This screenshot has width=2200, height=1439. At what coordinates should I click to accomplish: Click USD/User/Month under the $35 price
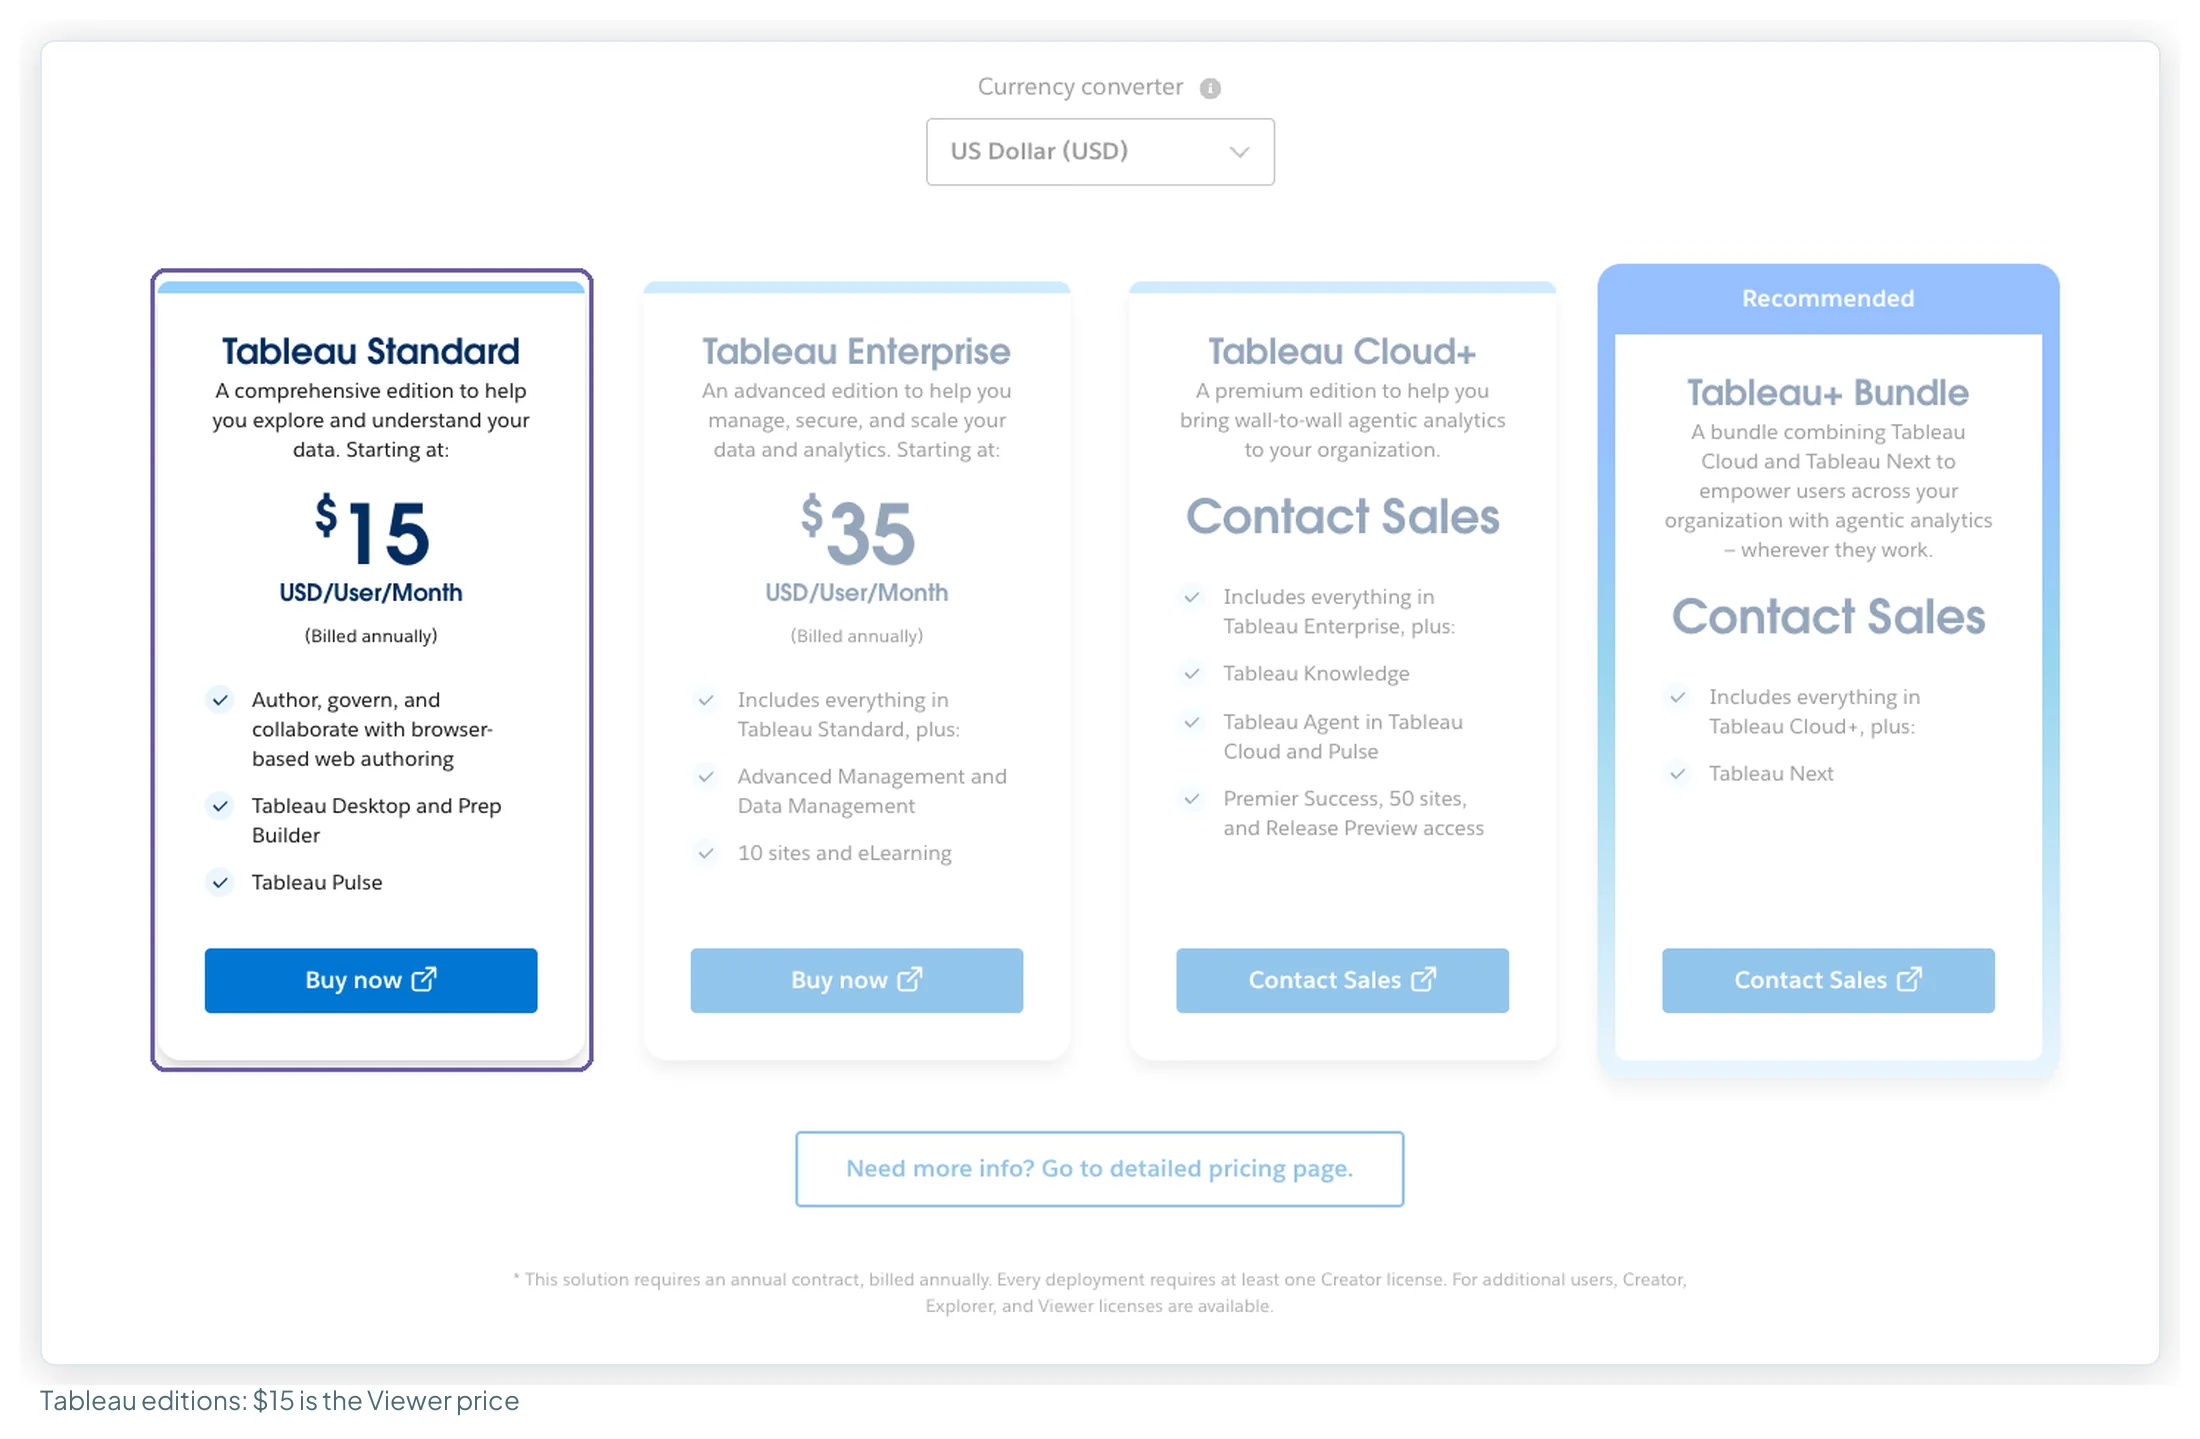coord(857,592)
